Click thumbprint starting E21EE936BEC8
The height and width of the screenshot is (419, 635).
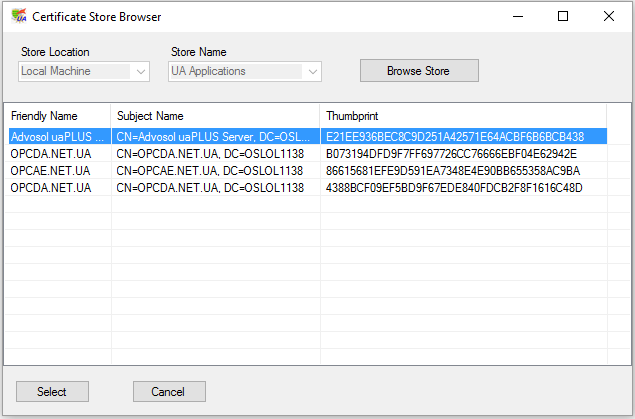(x=464, y=137)
